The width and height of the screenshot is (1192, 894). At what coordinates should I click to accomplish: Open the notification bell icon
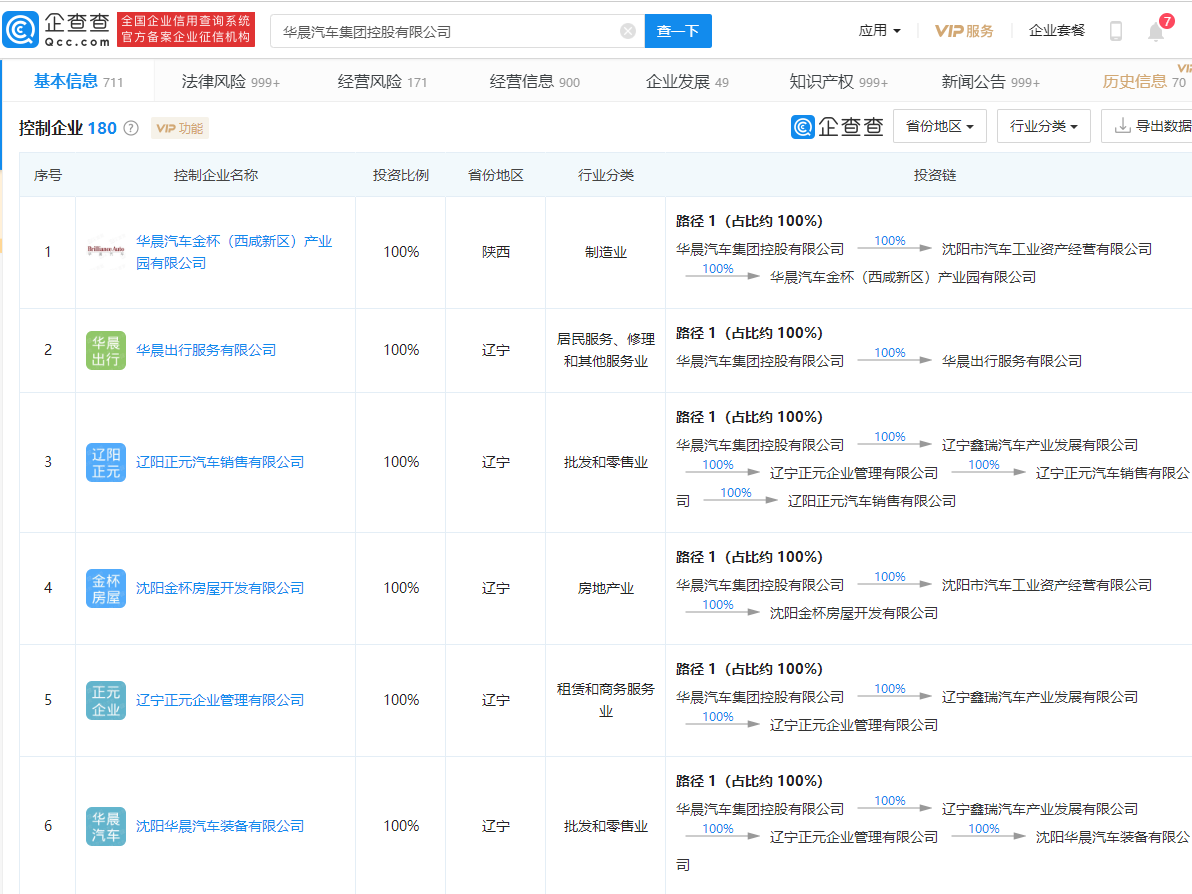(x=1156, y=31)
